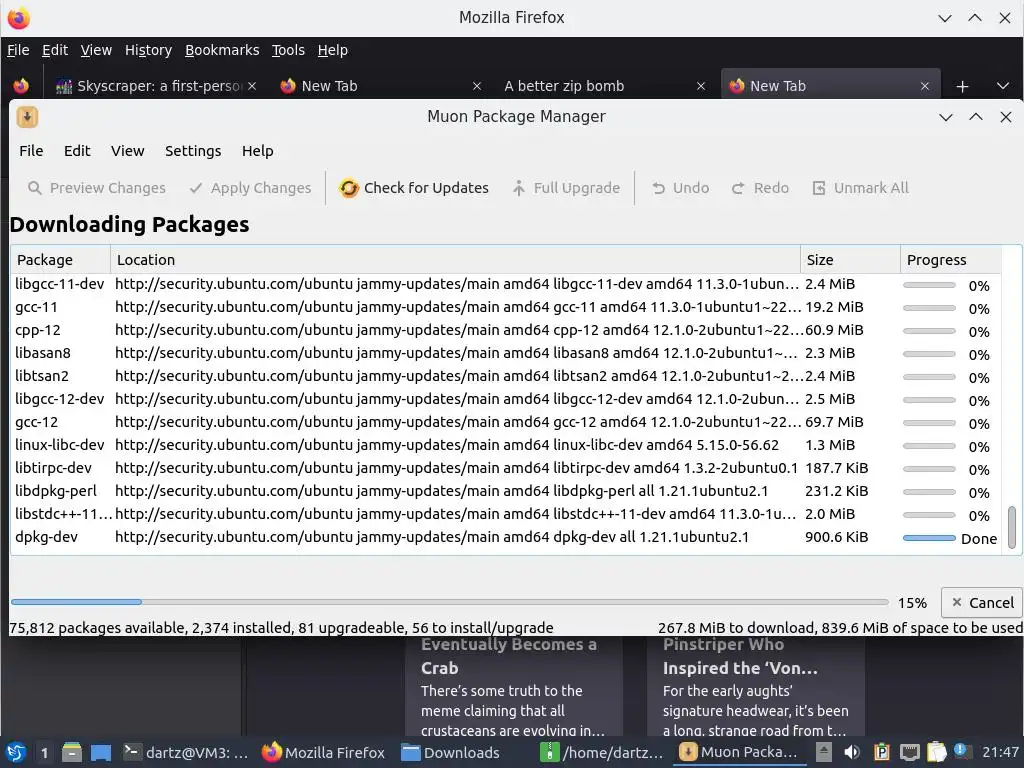Open the clipboard manager tray icon

(936, 752)
